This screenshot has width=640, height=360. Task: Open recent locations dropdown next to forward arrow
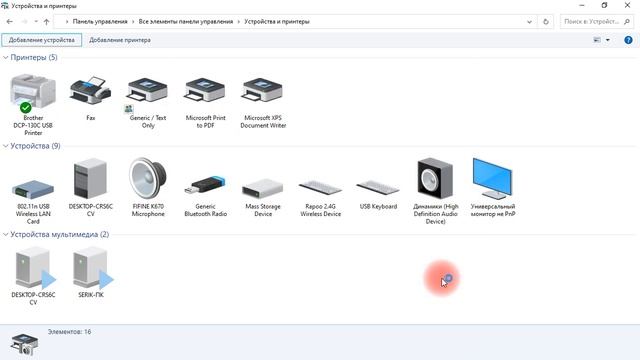point(36,22)
